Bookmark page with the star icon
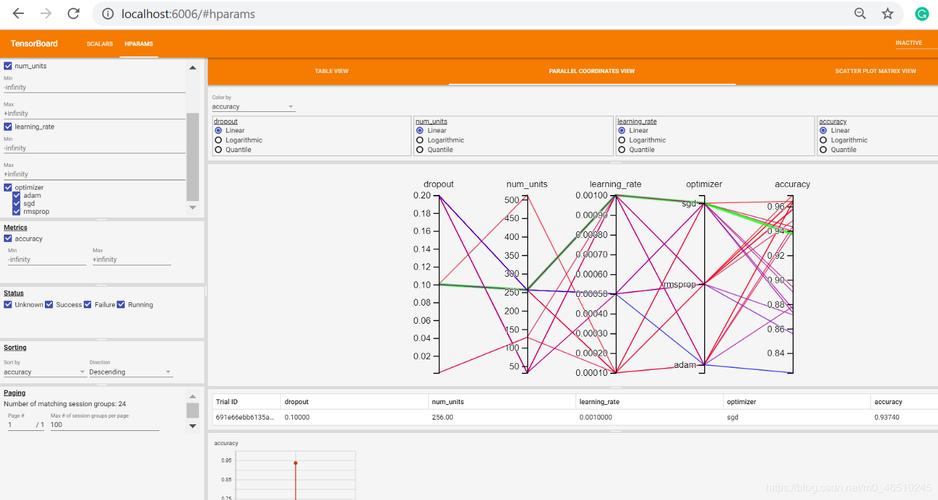The height and width of the screenshot is (500, 938). [888, 13]
